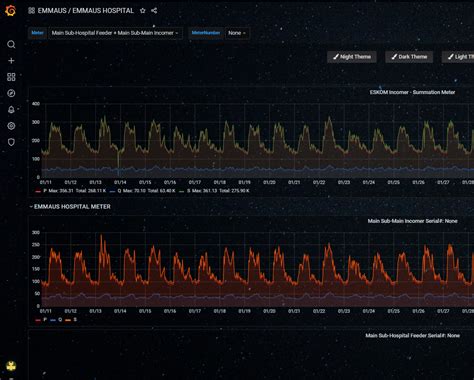474x380 pixels.
Task: Click the Dark Theme button
Action: [x=409, y=57]
